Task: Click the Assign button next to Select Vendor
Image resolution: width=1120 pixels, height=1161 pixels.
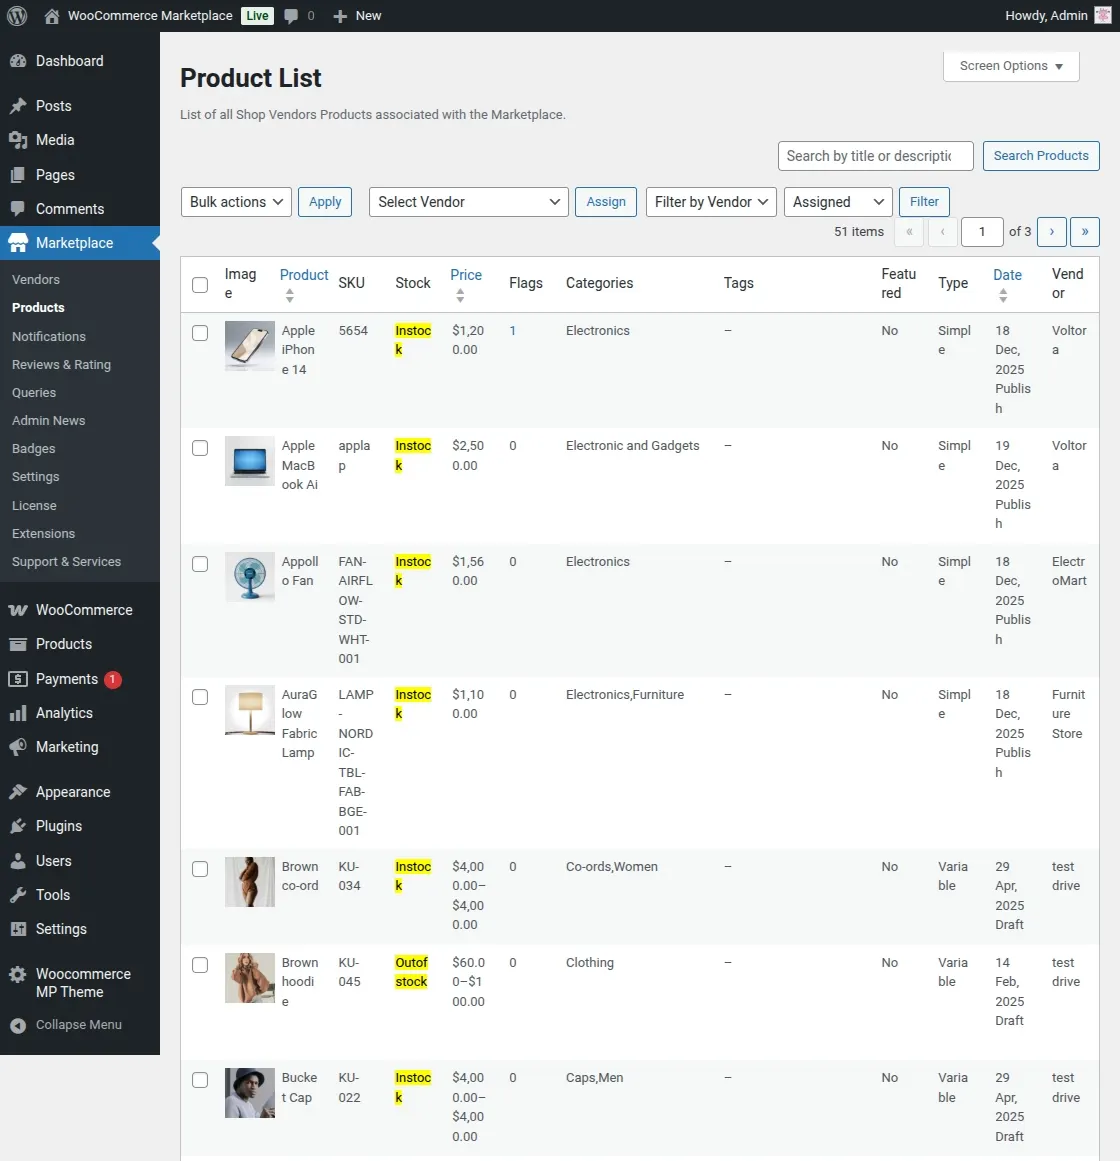Action: [605, 201]
